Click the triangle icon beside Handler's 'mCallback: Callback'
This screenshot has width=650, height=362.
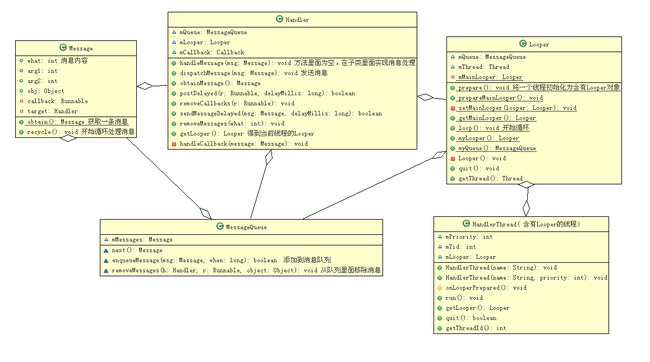click(x=174, y=52)
